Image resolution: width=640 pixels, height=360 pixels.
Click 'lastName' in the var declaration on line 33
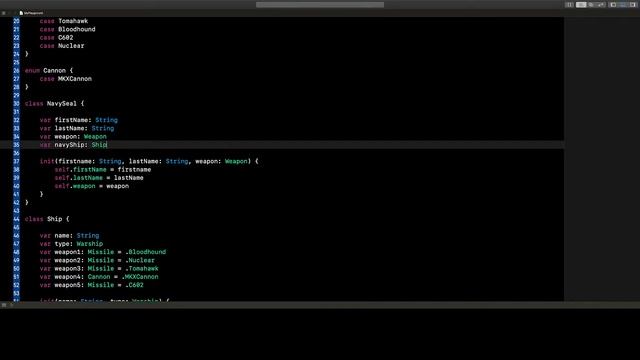click(70, 128)
